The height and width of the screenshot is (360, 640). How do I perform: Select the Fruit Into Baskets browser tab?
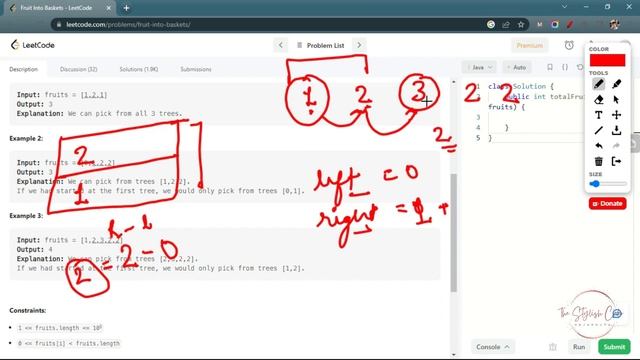click(x=61, y=8)
